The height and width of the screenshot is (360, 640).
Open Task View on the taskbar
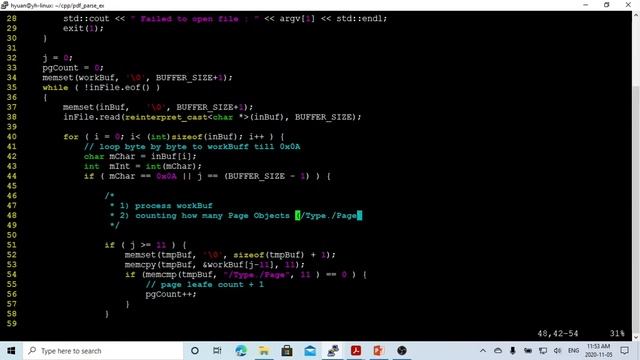pos(217,351)
